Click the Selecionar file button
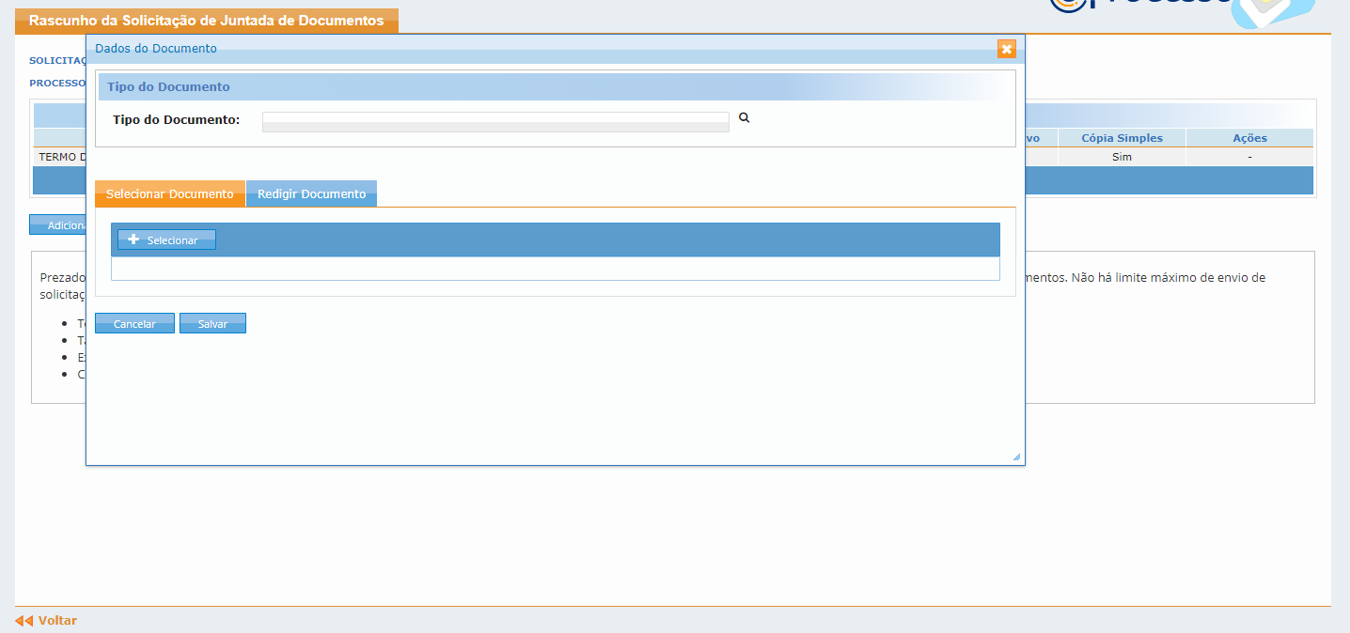The height and width of the screenshot is (633, 1350). point(166,240)
